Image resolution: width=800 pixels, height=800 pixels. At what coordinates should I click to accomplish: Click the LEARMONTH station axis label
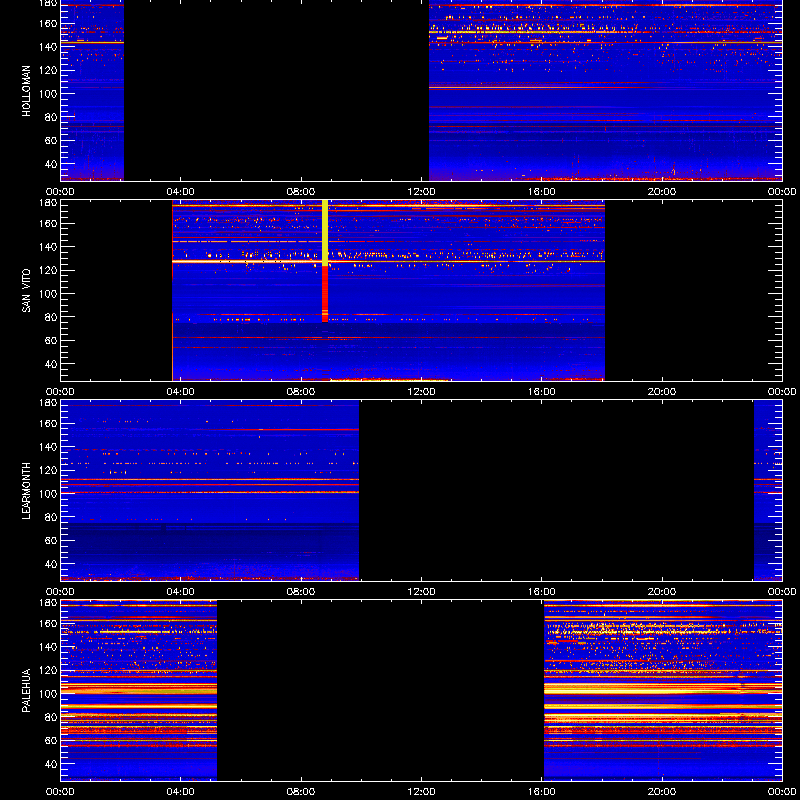tap(26, 491)
